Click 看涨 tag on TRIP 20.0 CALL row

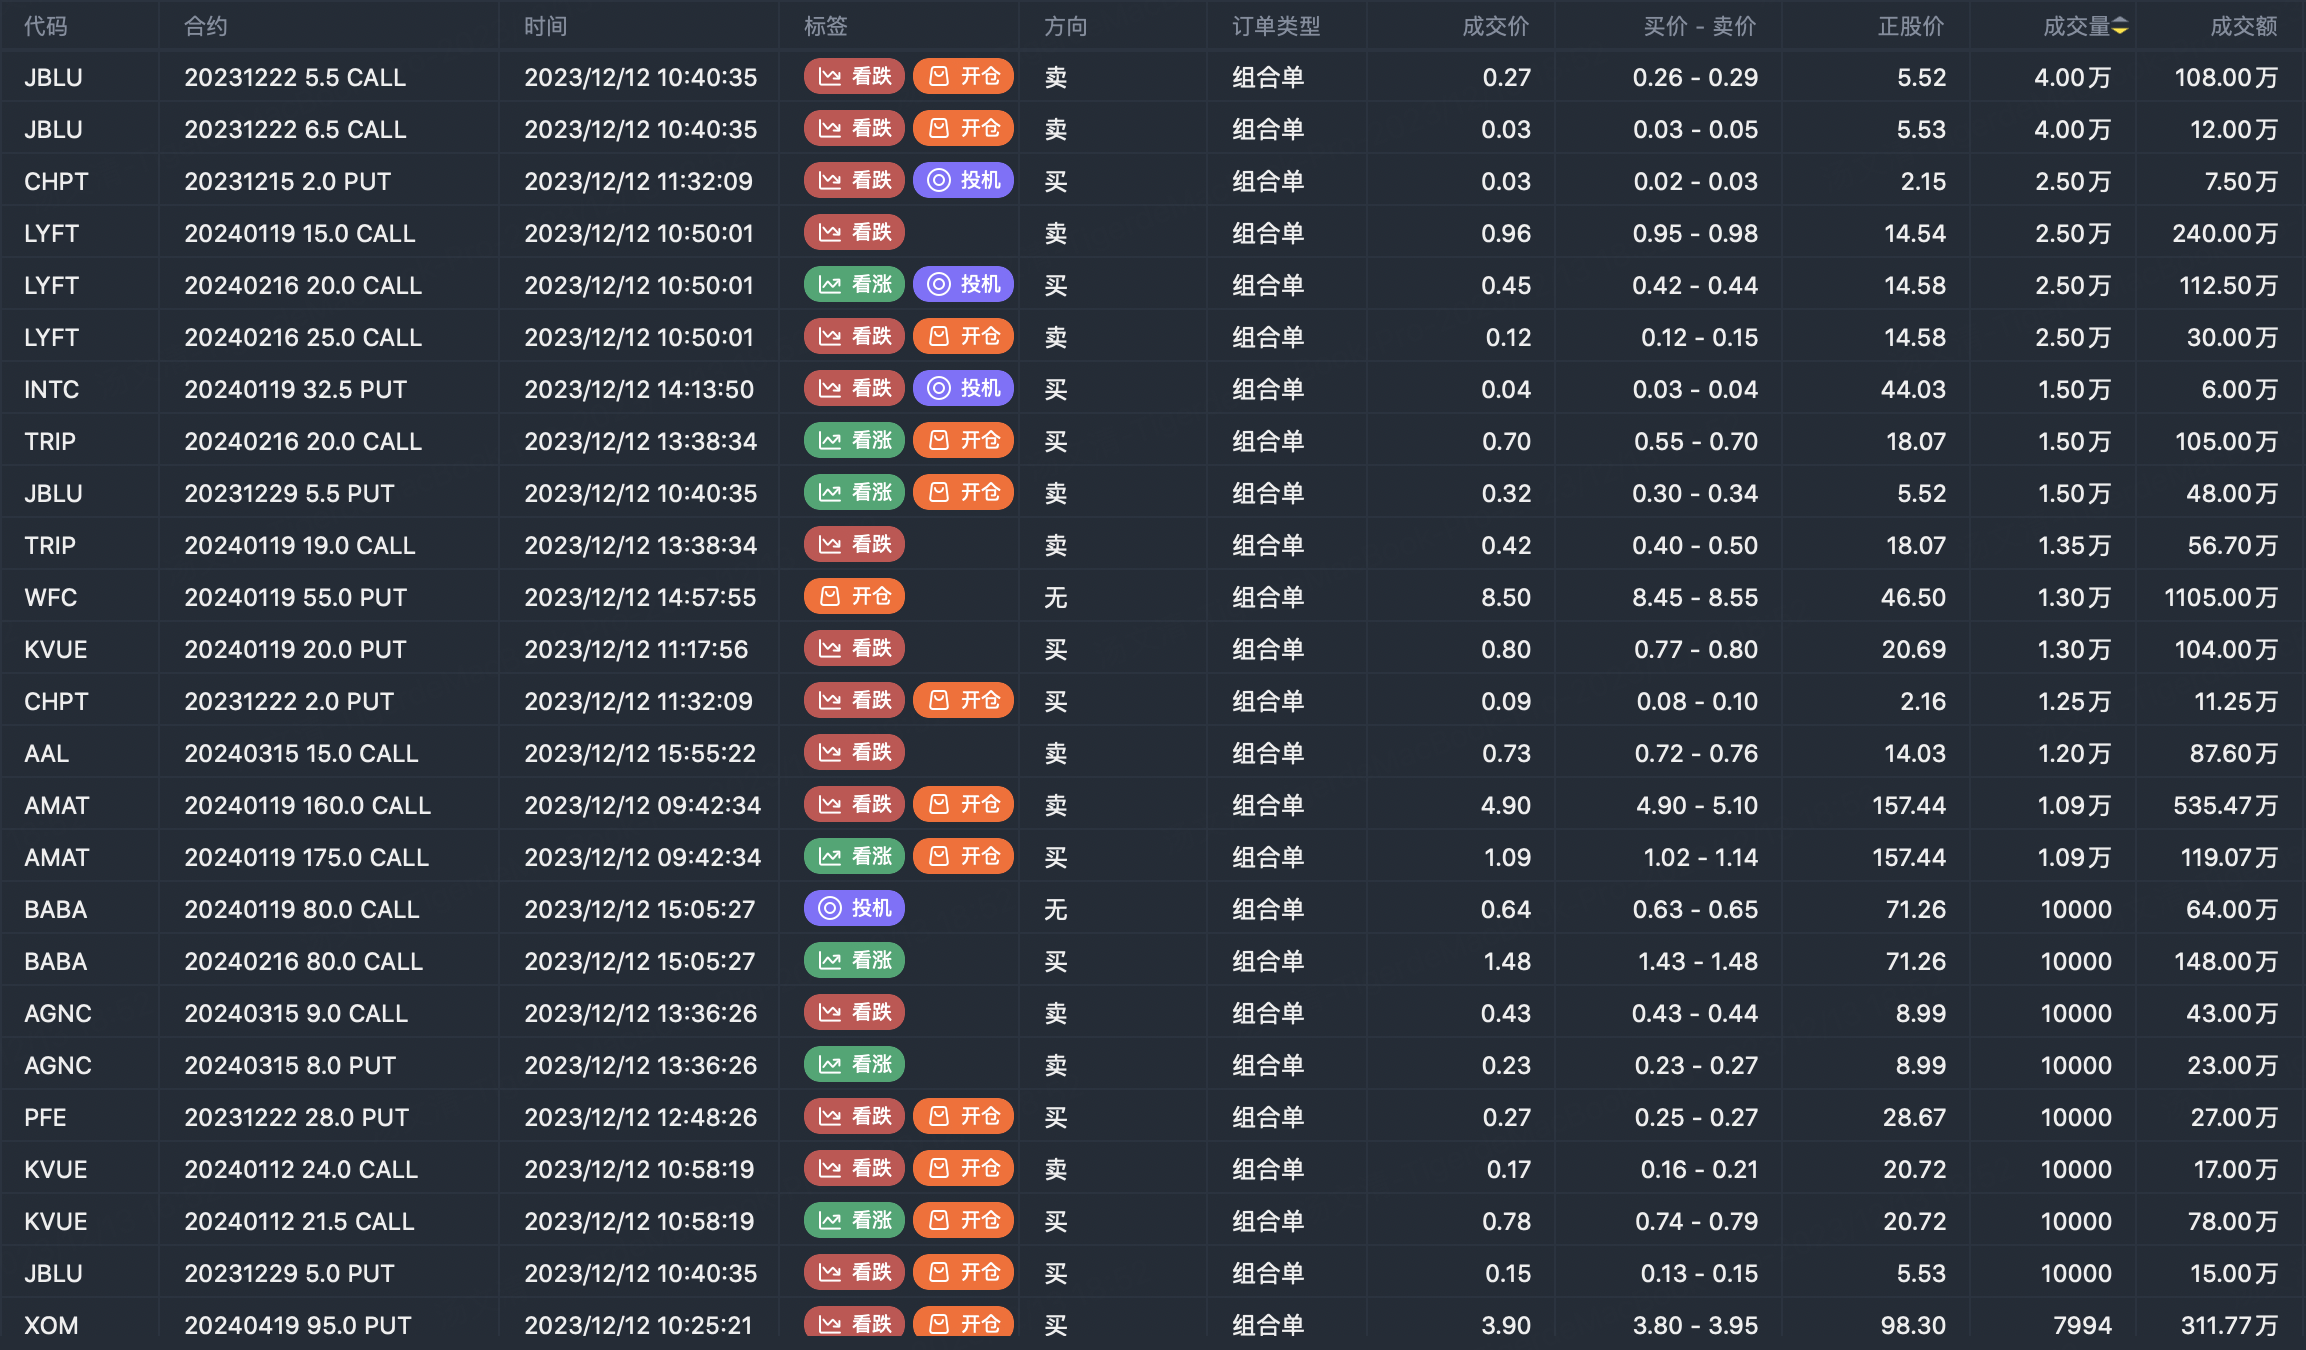click(x=854, y=441)
